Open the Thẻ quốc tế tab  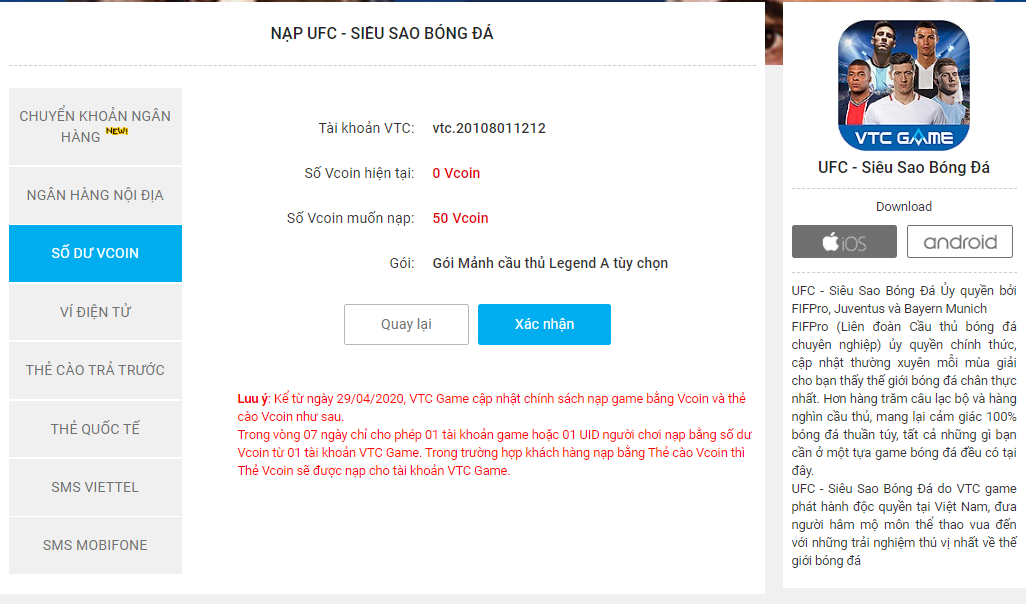click(x=96, y=429)
